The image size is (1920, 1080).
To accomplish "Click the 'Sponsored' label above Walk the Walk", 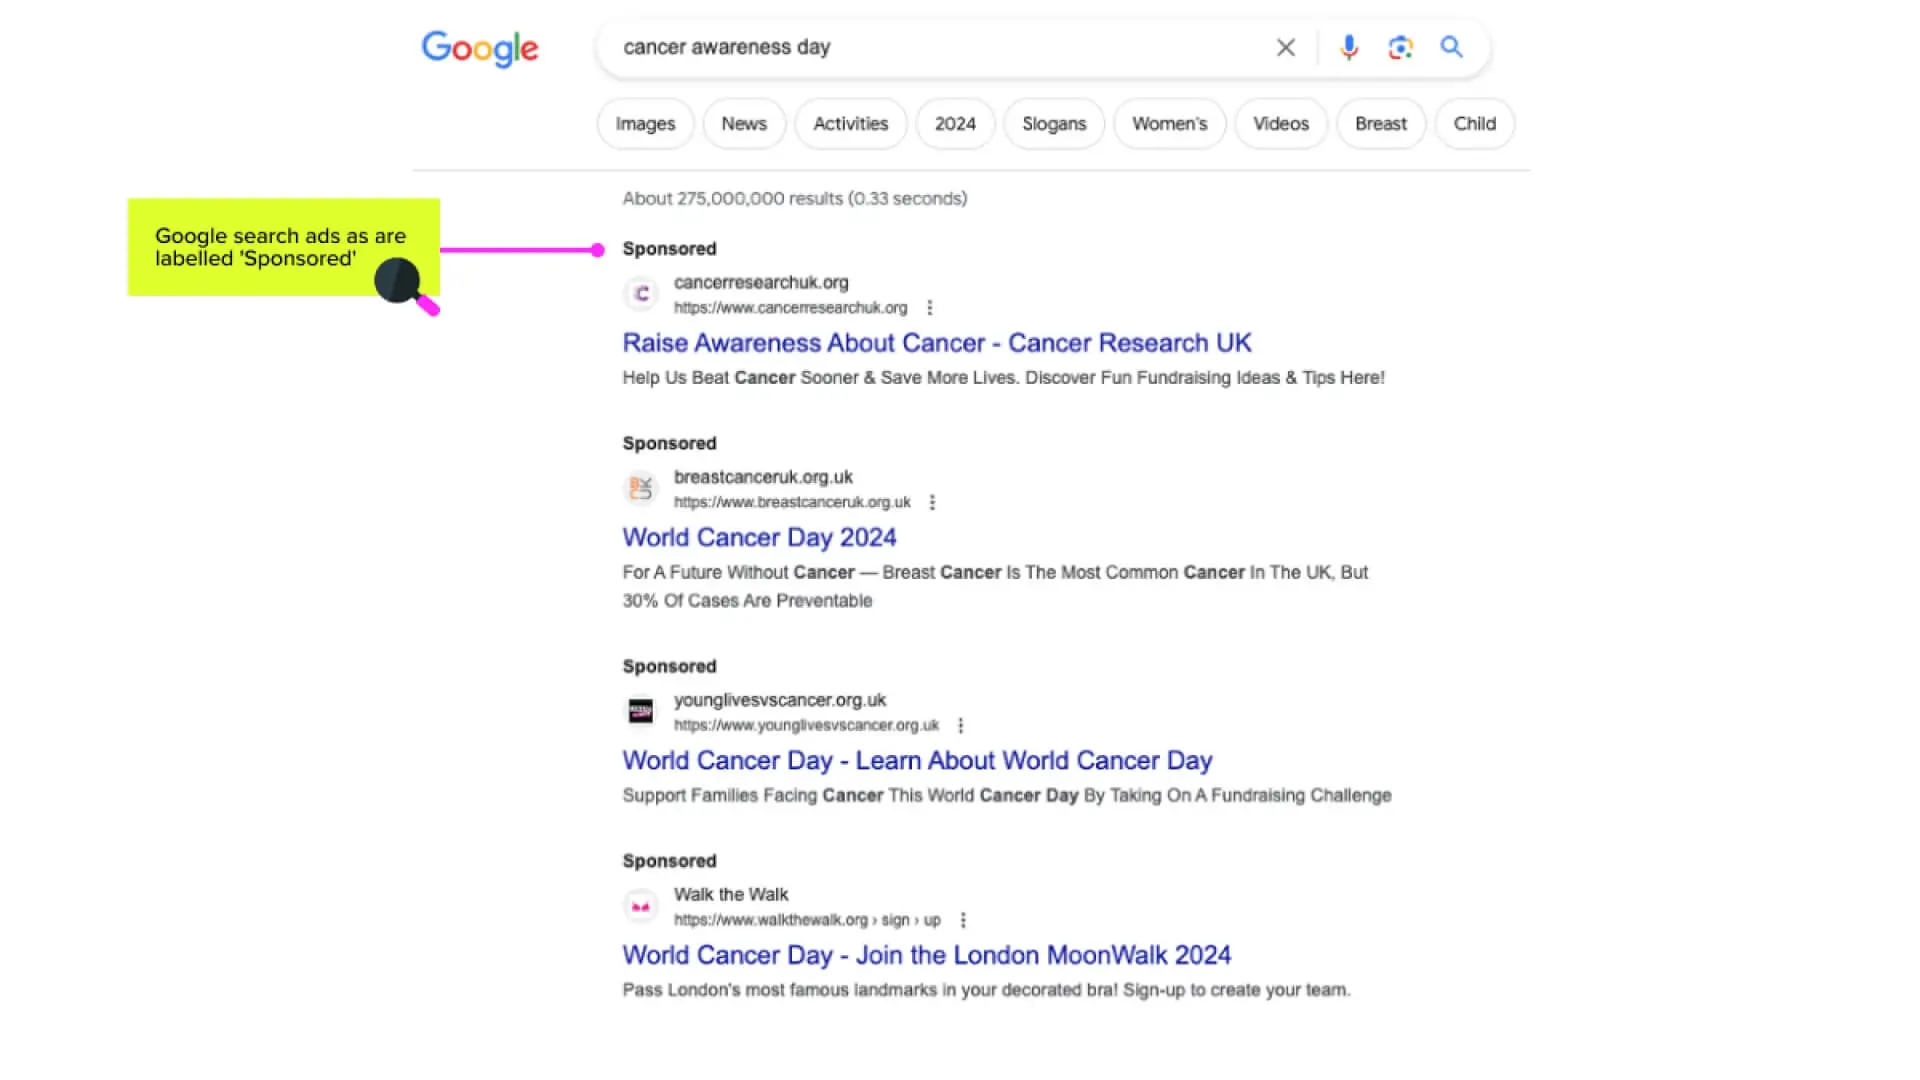I will pyautogui.click(x=669, y=861).
